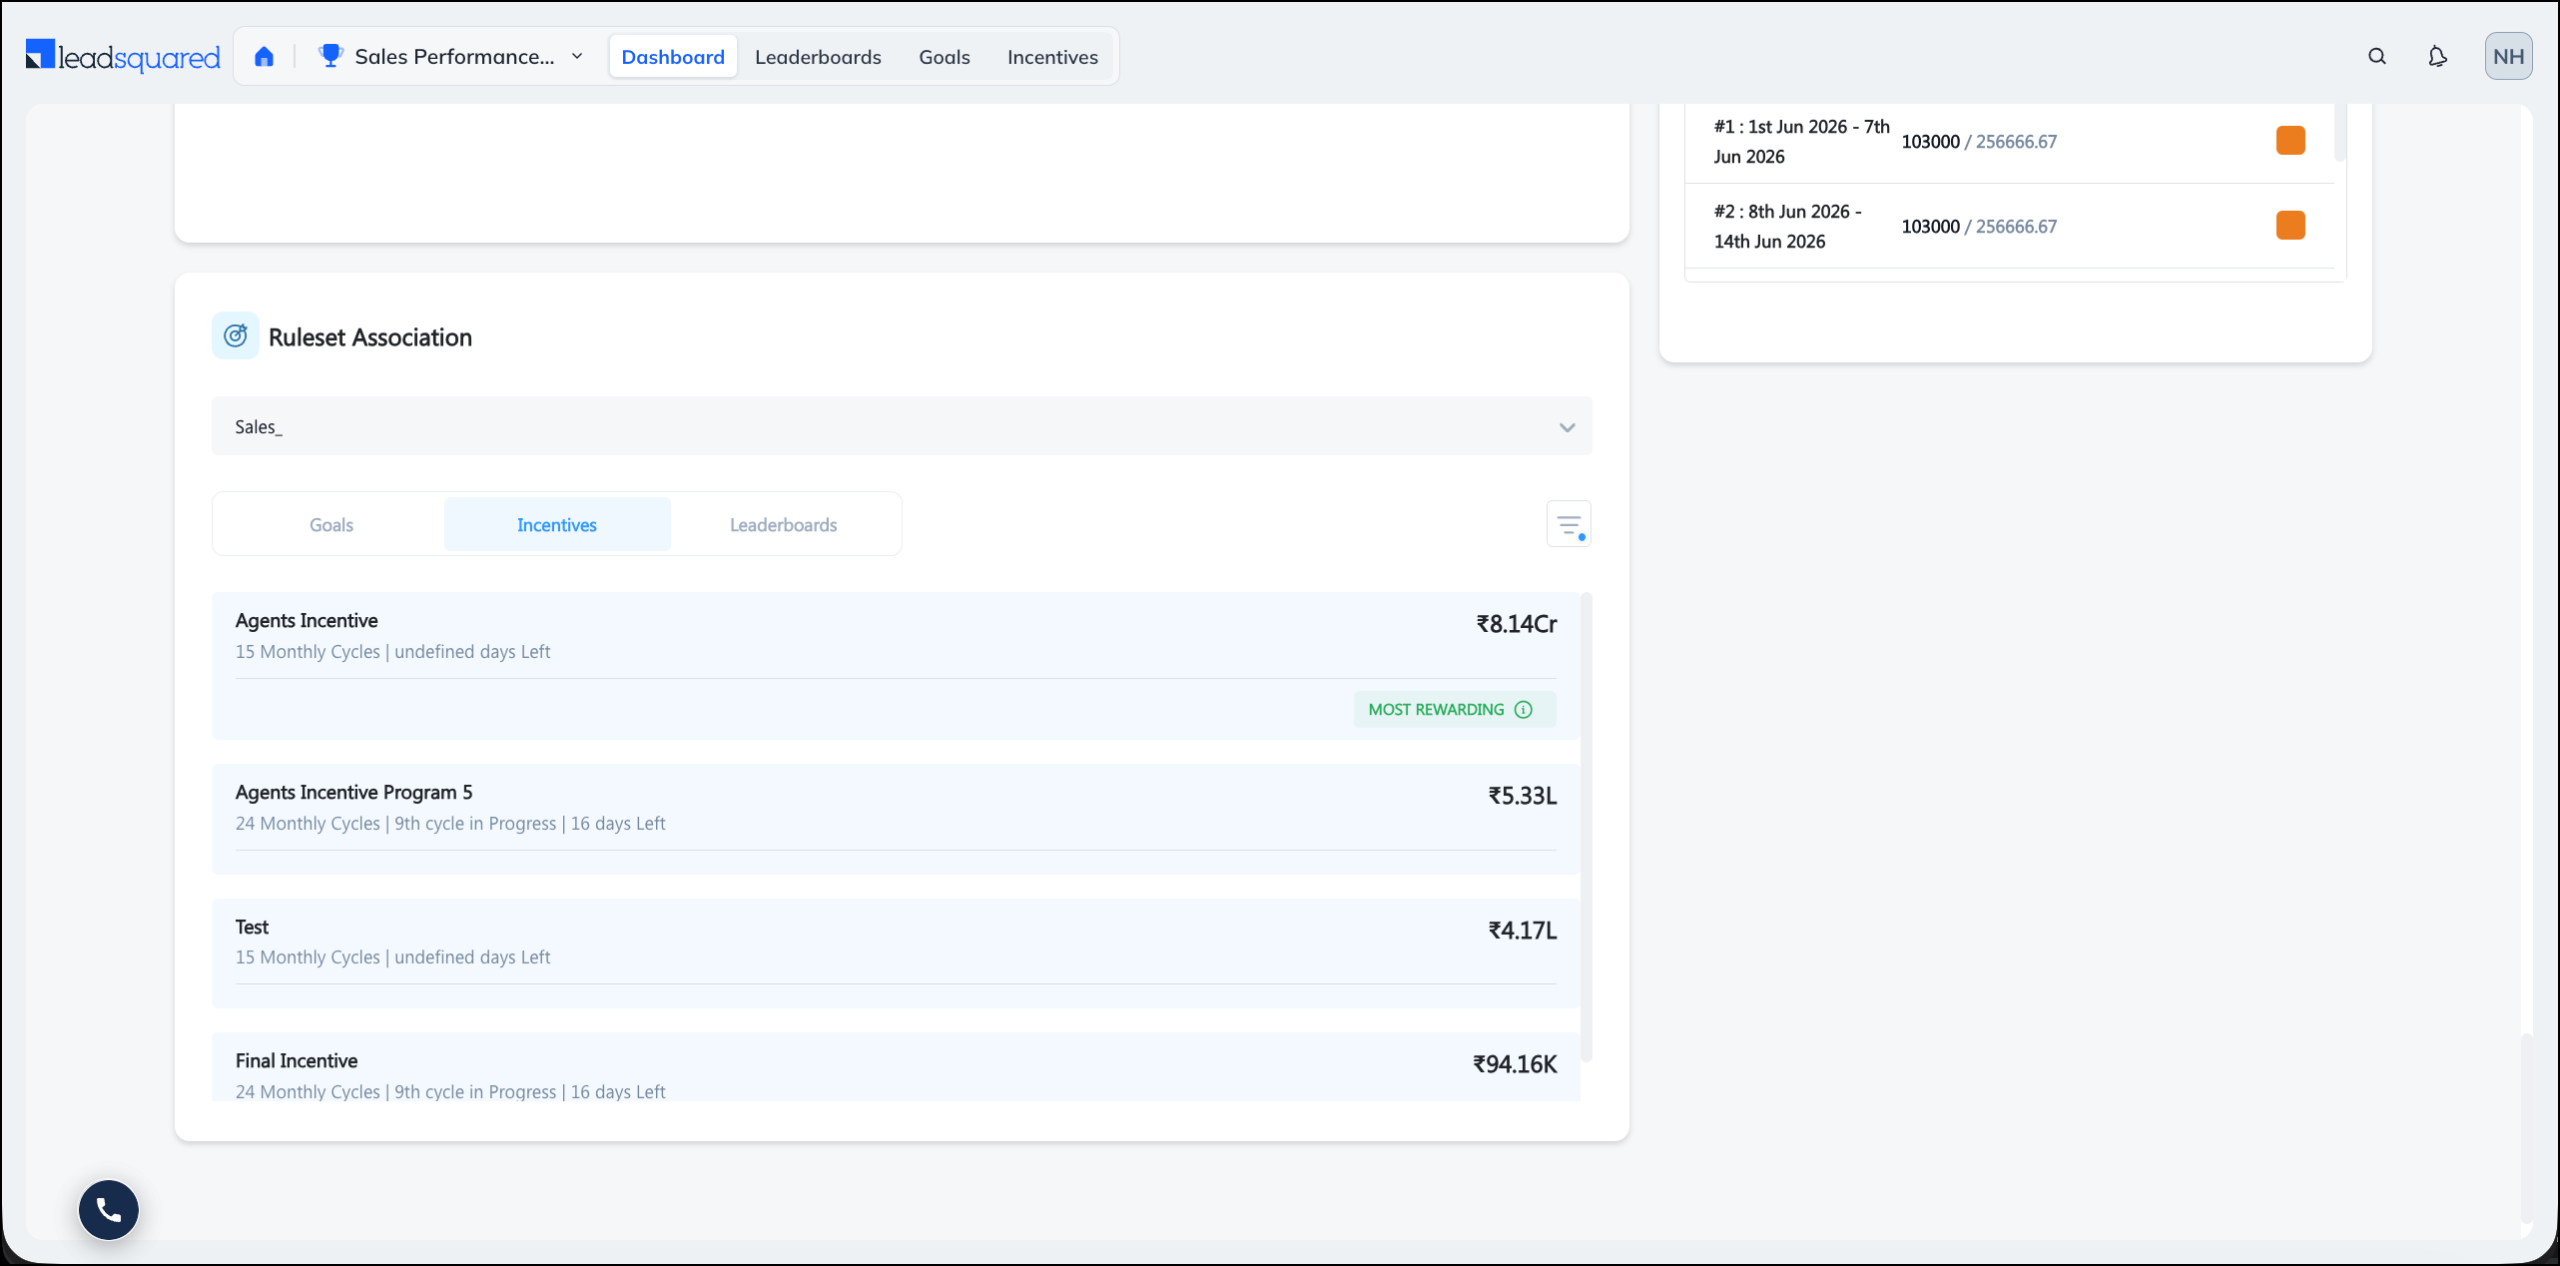Click orange swatch for cycle #2 row
The height and width of the screenshot is (1266, 2560).
pos(2290,226)
